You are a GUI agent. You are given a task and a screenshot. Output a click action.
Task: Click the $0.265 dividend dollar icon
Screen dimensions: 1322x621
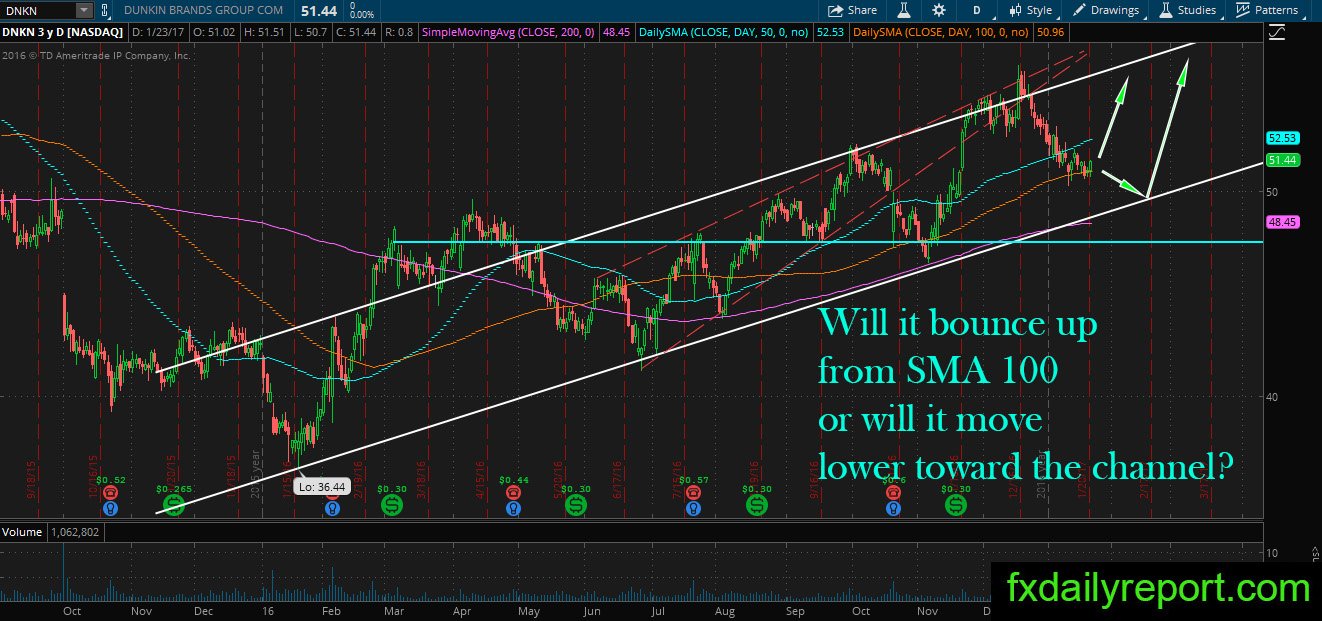pyautogui.click(x=173, y=506)
